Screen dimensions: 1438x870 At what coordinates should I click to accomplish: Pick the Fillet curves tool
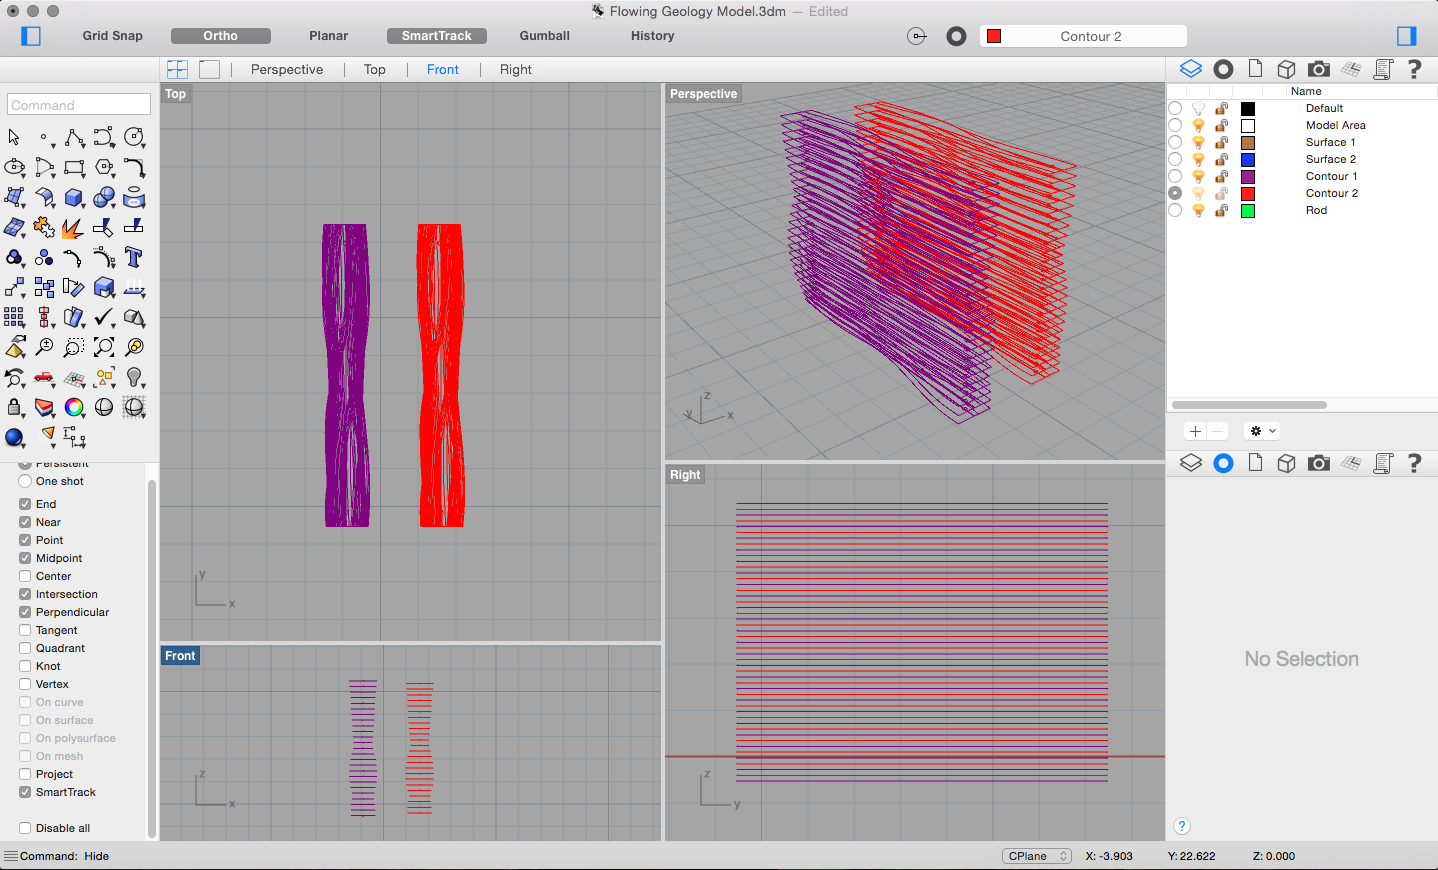coord(134,167)
